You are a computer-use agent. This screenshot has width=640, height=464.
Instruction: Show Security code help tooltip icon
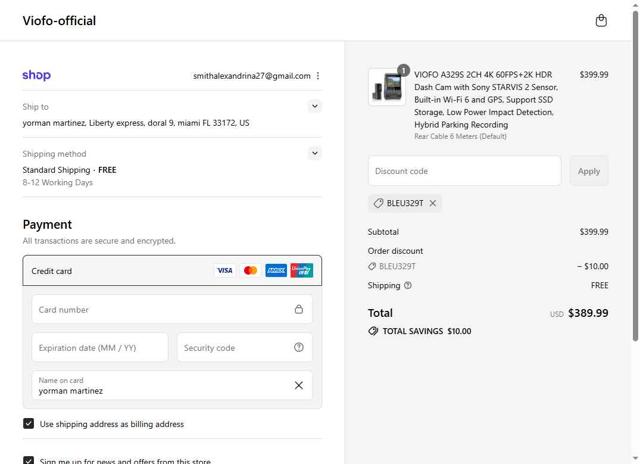299,347
